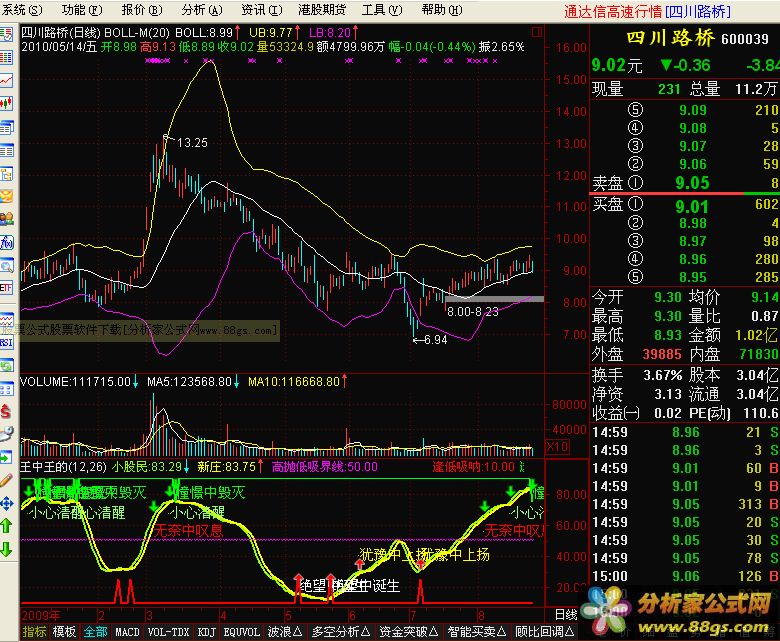Open the 资讯(I) menu
Viewport: 780px width, 642px height.
coord(262,10)
